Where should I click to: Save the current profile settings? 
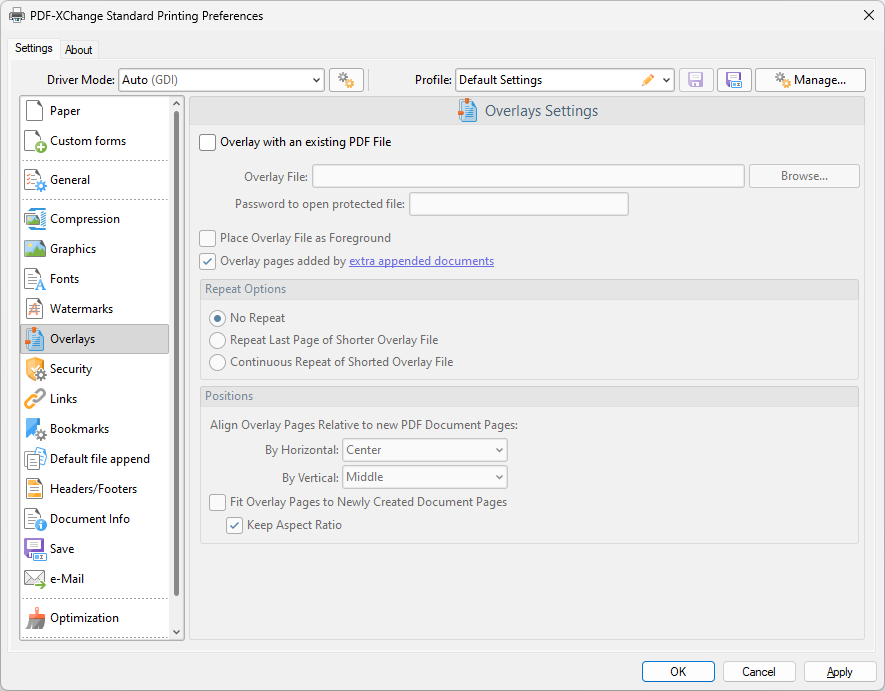point(696,79)
